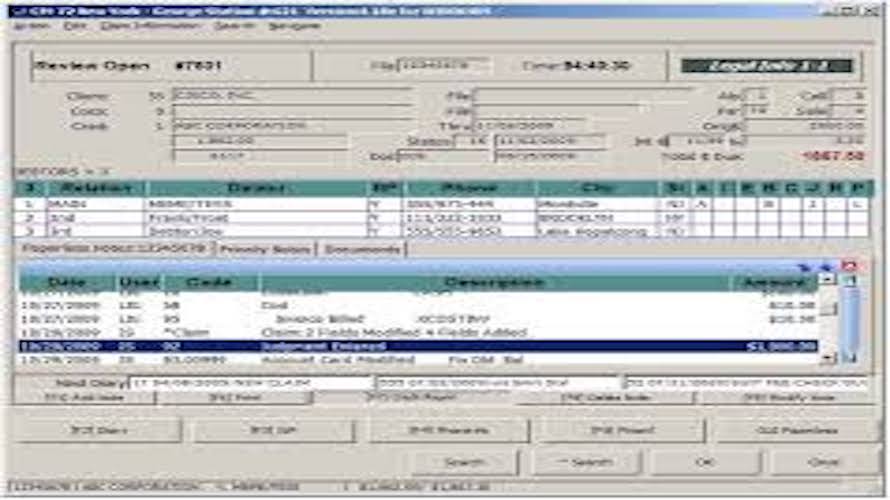Image resolution: width=890 pixels, height=500 pixels.
Task: Click the OK button
Action: coord(706,462)
